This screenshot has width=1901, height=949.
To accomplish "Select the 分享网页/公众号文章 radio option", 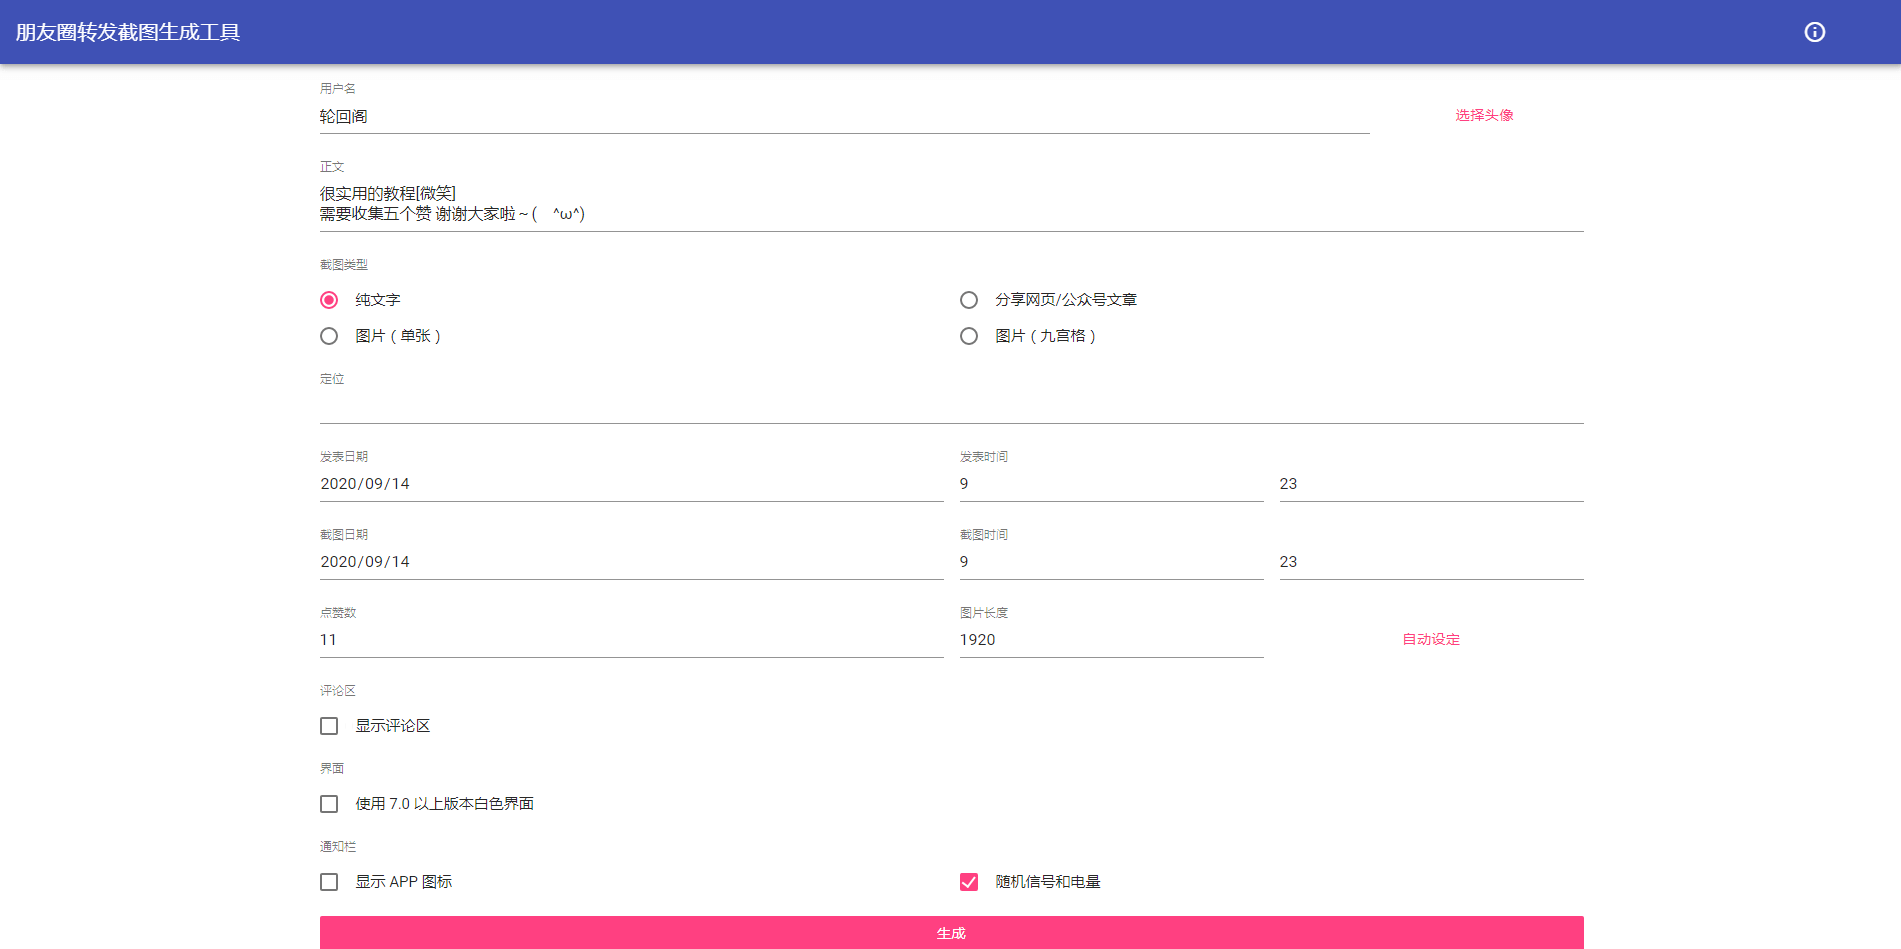I will (969, 300).
